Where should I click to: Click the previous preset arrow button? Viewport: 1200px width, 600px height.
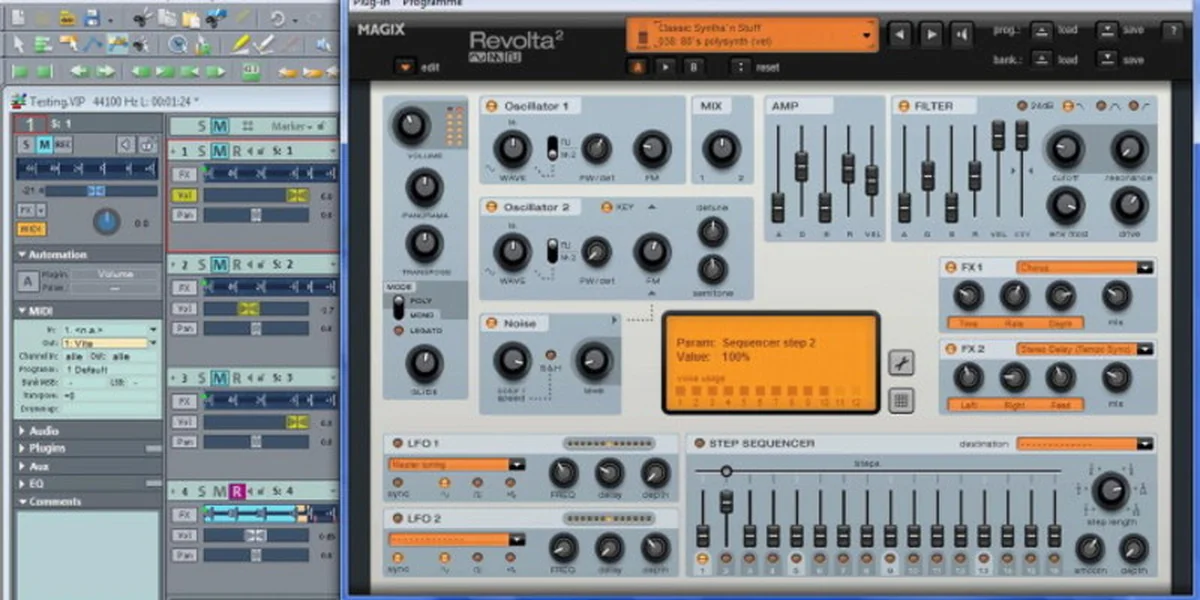pyautogui.click(x=900, y=35)
